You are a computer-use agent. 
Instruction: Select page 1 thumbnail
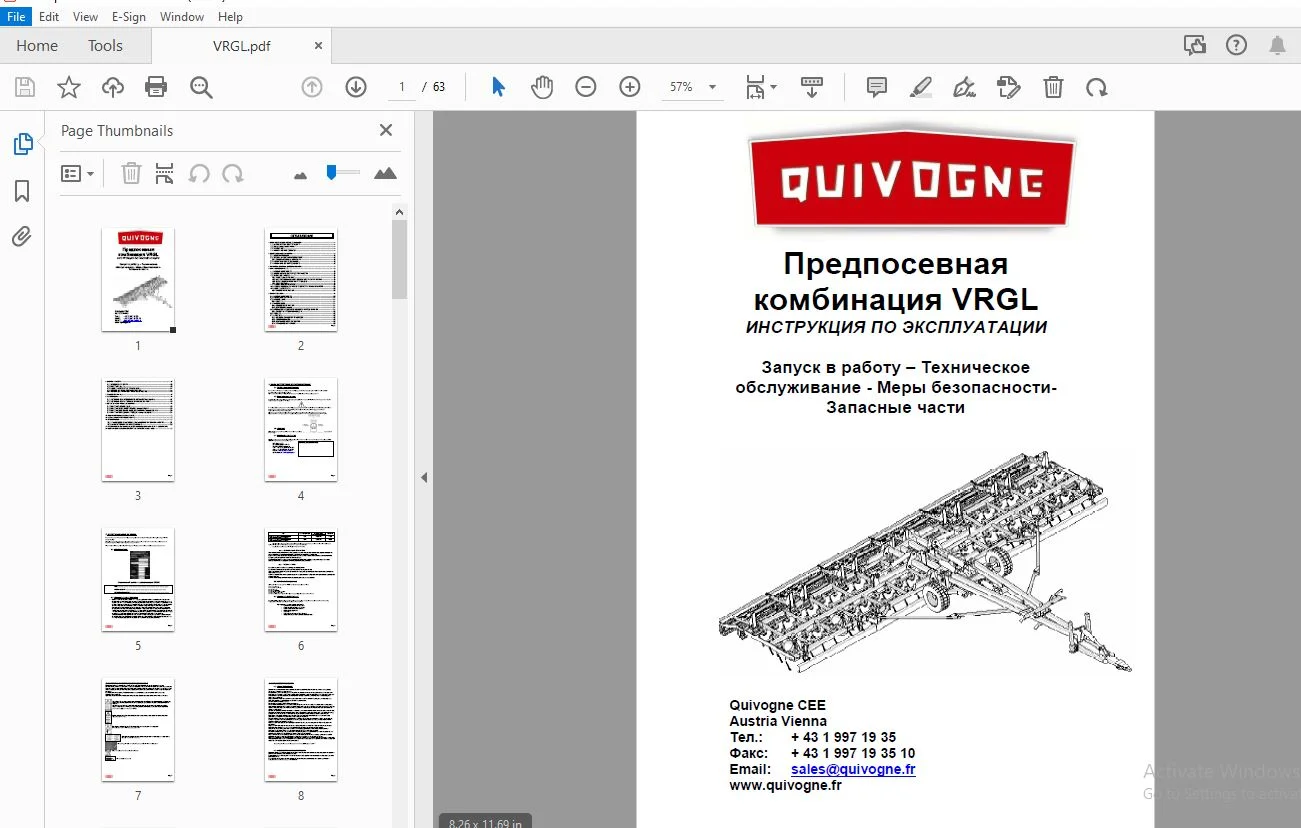138,279
